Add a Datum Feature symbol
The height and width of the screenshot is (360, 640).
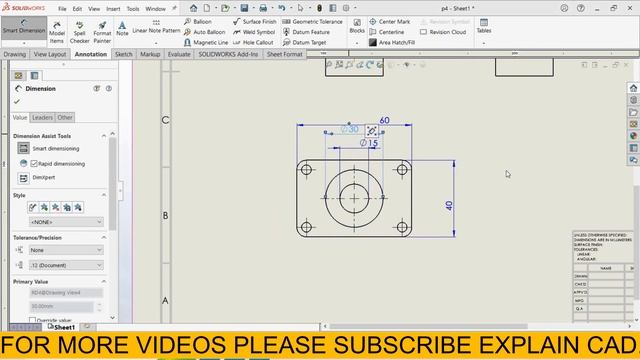307,32
